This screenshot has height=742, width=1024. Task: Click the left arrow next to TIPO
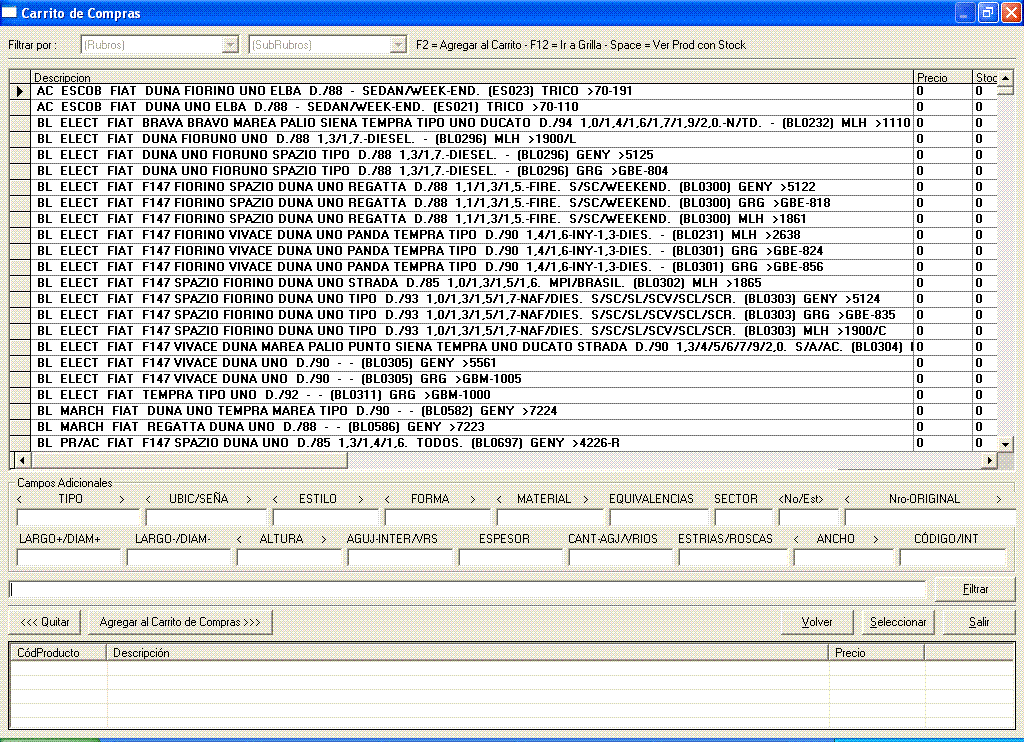tap(20, 499)
